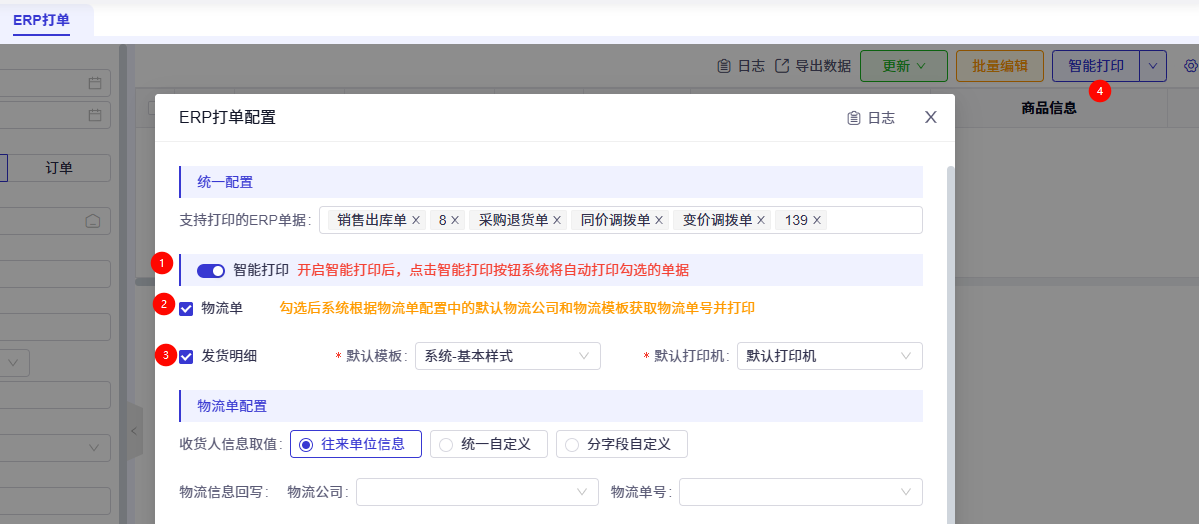Switch to the ERP打单 tab

(x=41, y=20)
